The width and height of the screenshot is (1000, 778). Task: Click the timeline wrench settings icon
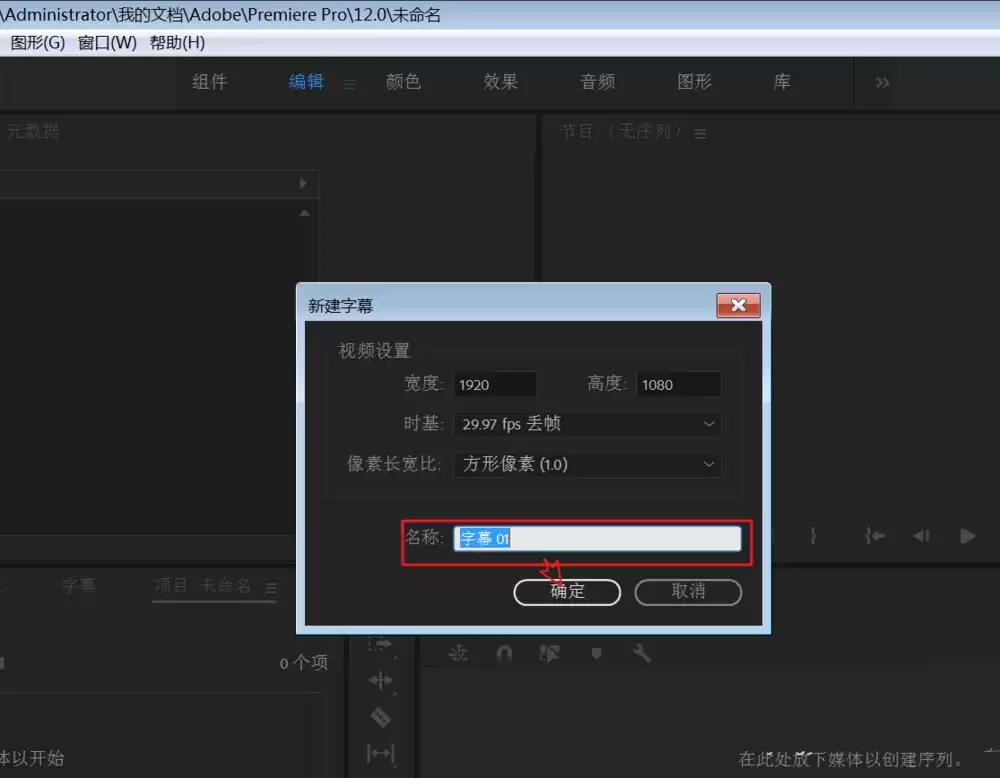pos(642,654)
